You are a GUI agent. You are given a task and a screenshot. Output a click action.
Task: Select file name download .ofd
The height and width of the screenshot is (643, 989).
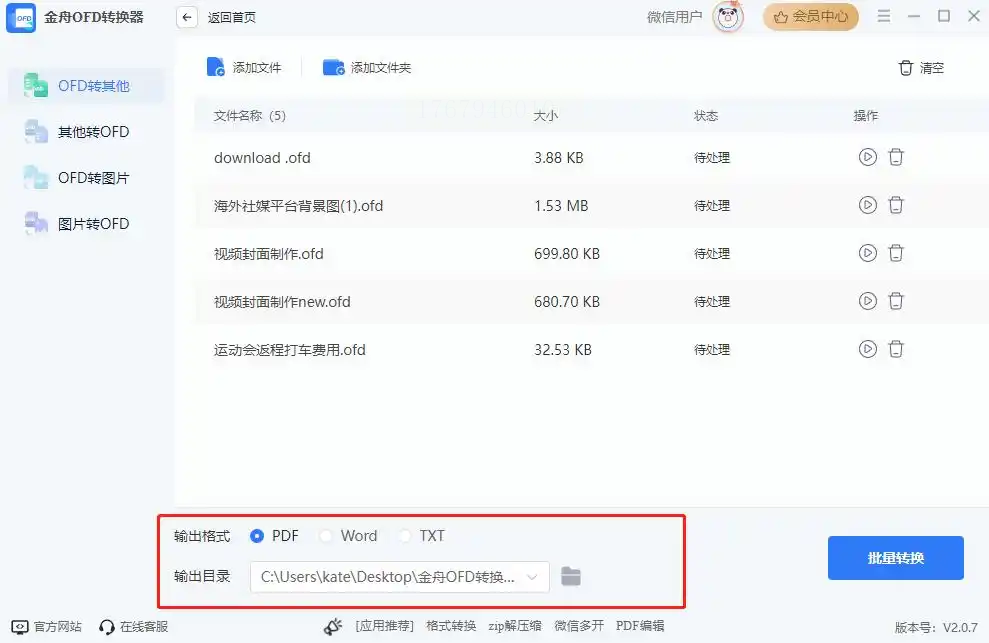point(262,158)
